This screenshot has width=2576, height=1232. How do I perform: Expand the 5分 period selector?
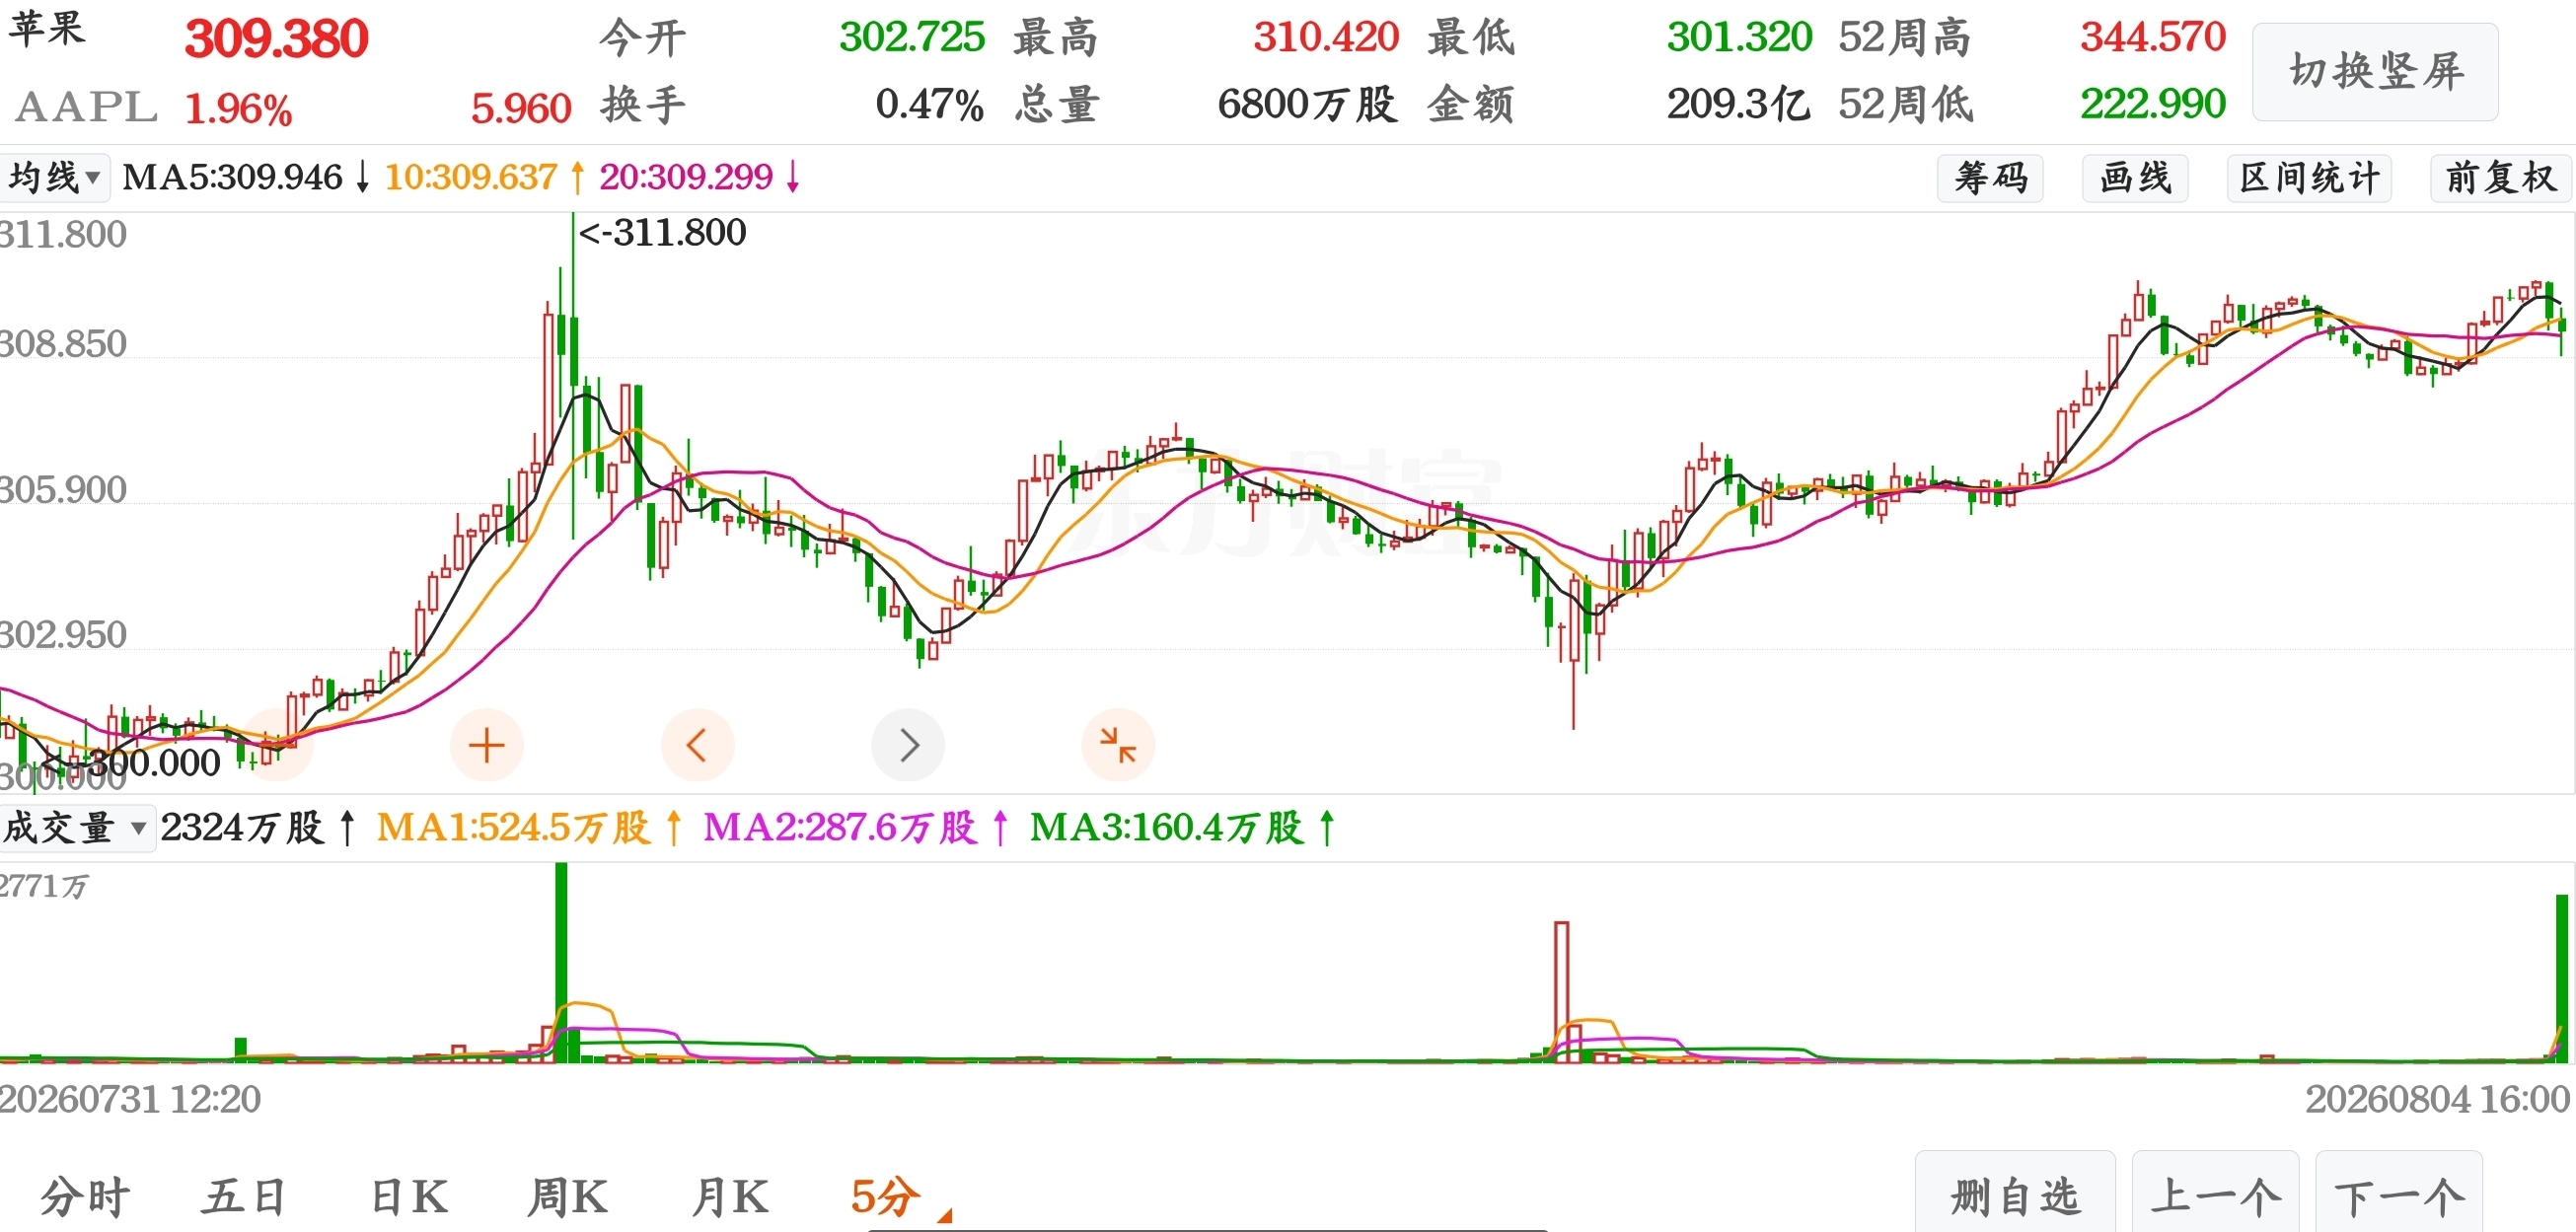tap(900, 1197)
